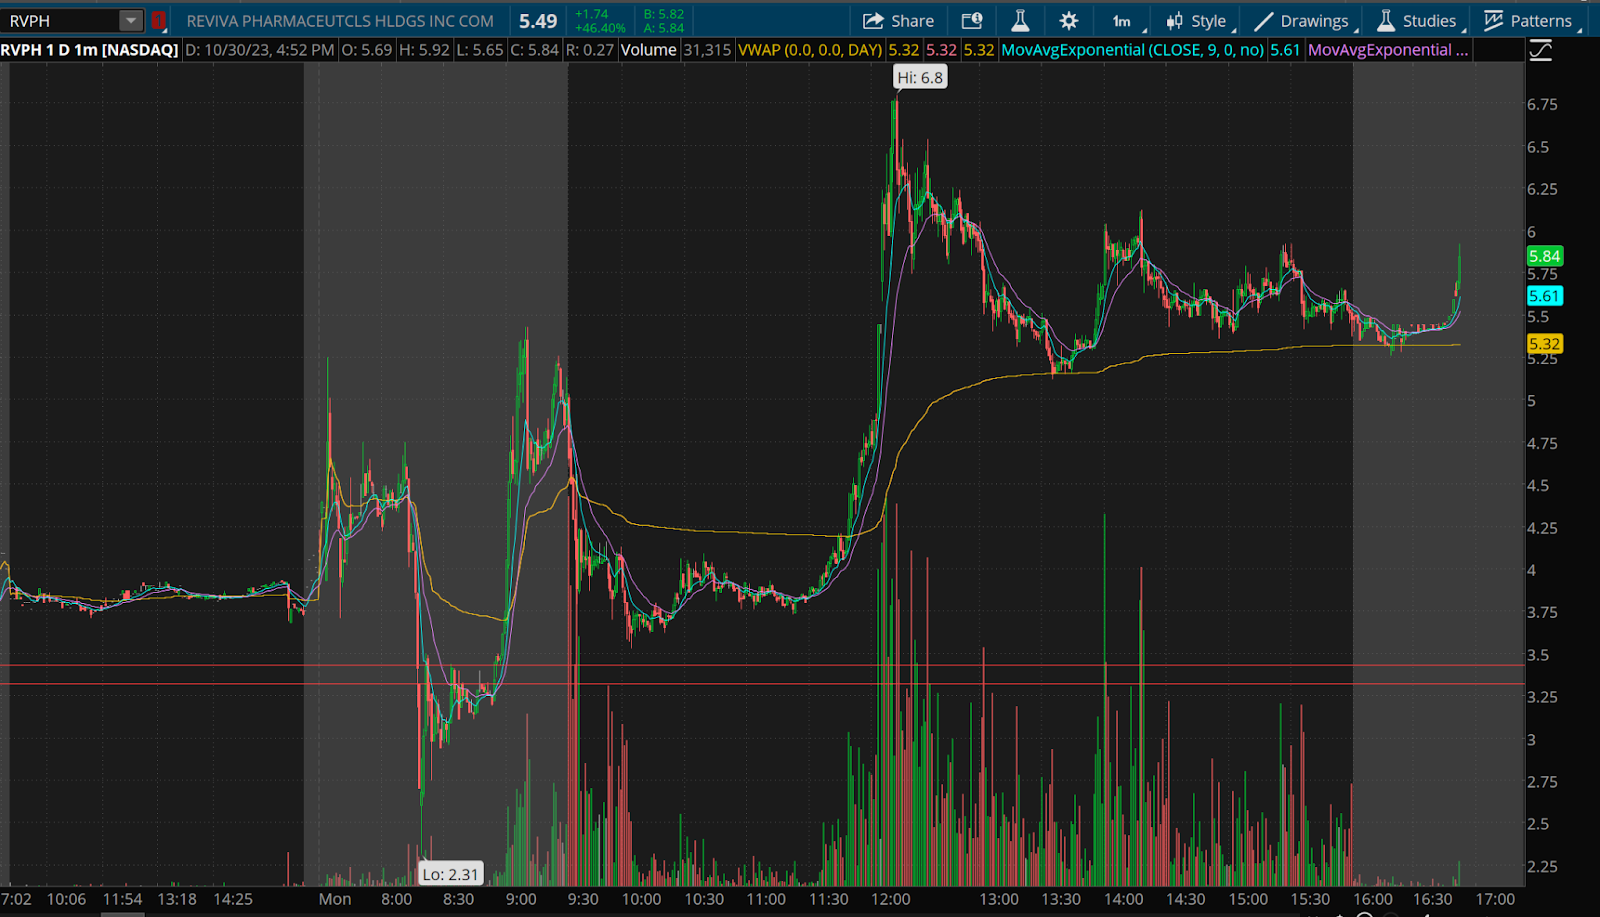Viewport: 1600px width, 917px height.
Task: Open the red link color selector
Action: click(158, 21)
